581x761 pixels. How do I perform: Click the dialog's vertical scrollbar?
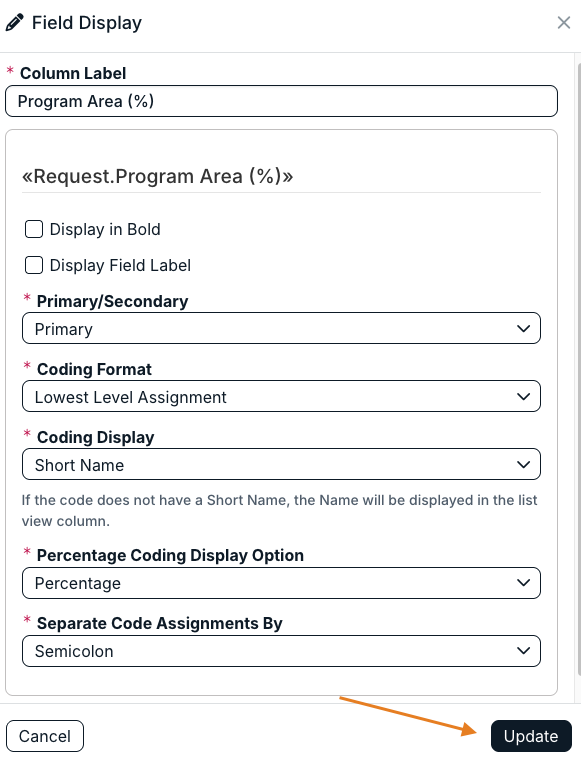click(579, 369)
